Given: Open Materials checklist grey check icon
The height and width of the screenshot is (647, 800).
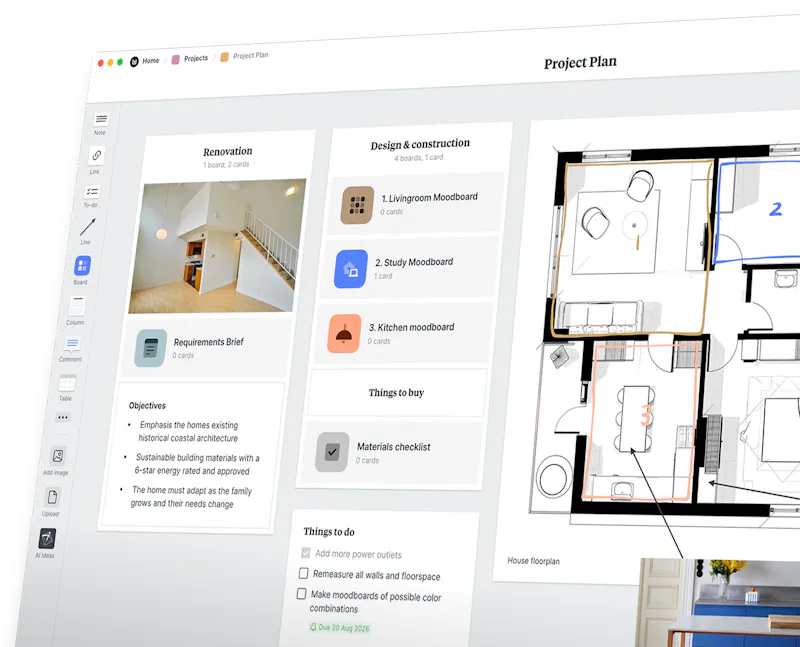Looking at the screenshot, I should click(x=332, y=452).
